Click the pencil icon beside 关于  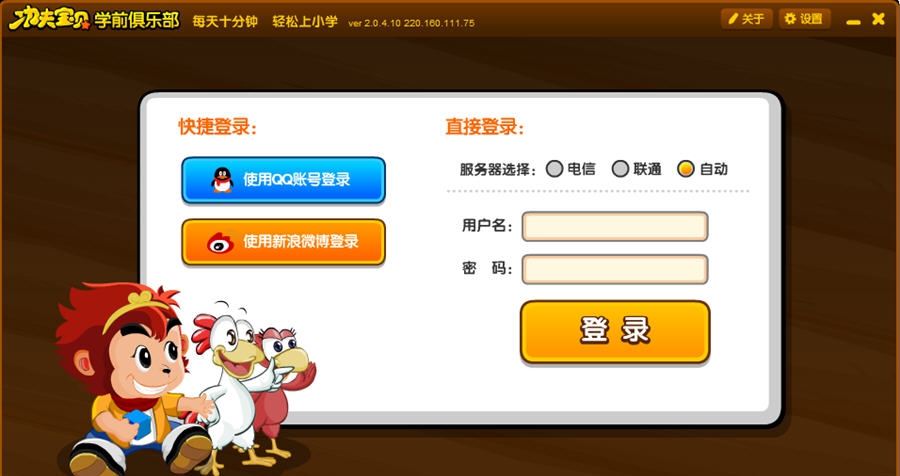pyautogui.click(x=732, y=19)
